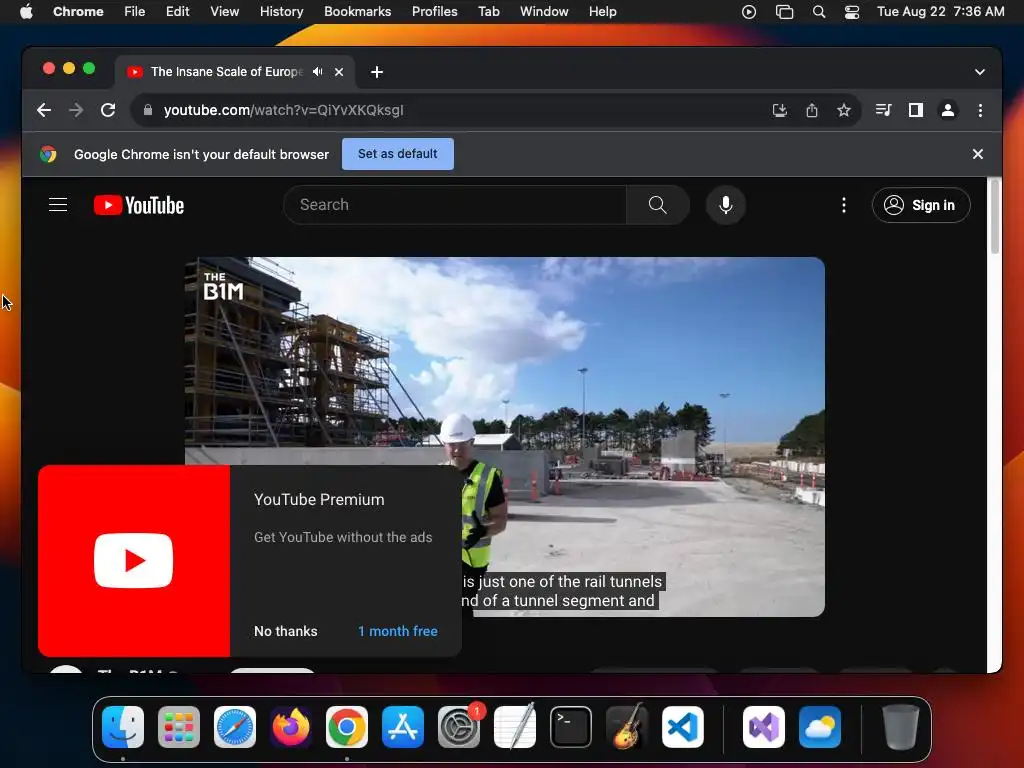The image size is (1024, 768).
Task: Open the File menu
Action: [135, 12]
